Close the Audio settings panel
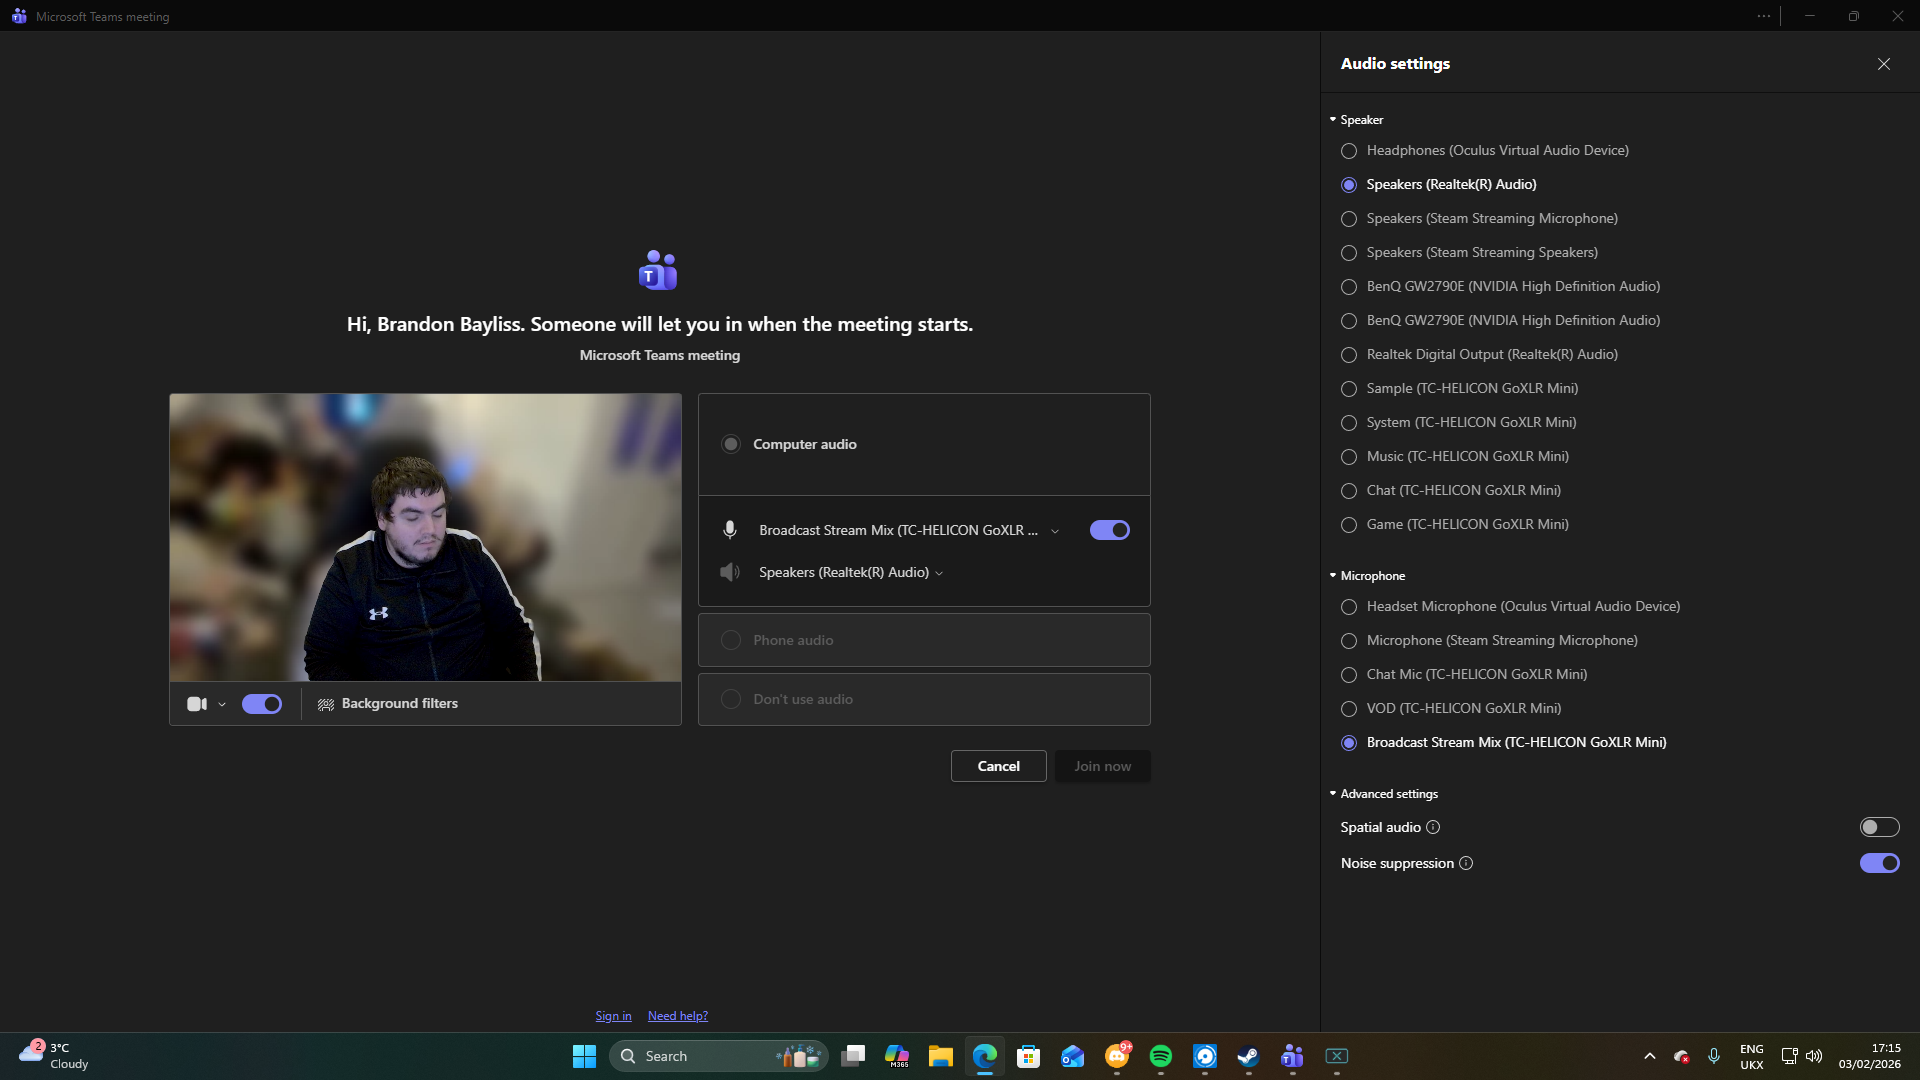This screenshot has width=1920, height=1080. (1883, 64)
